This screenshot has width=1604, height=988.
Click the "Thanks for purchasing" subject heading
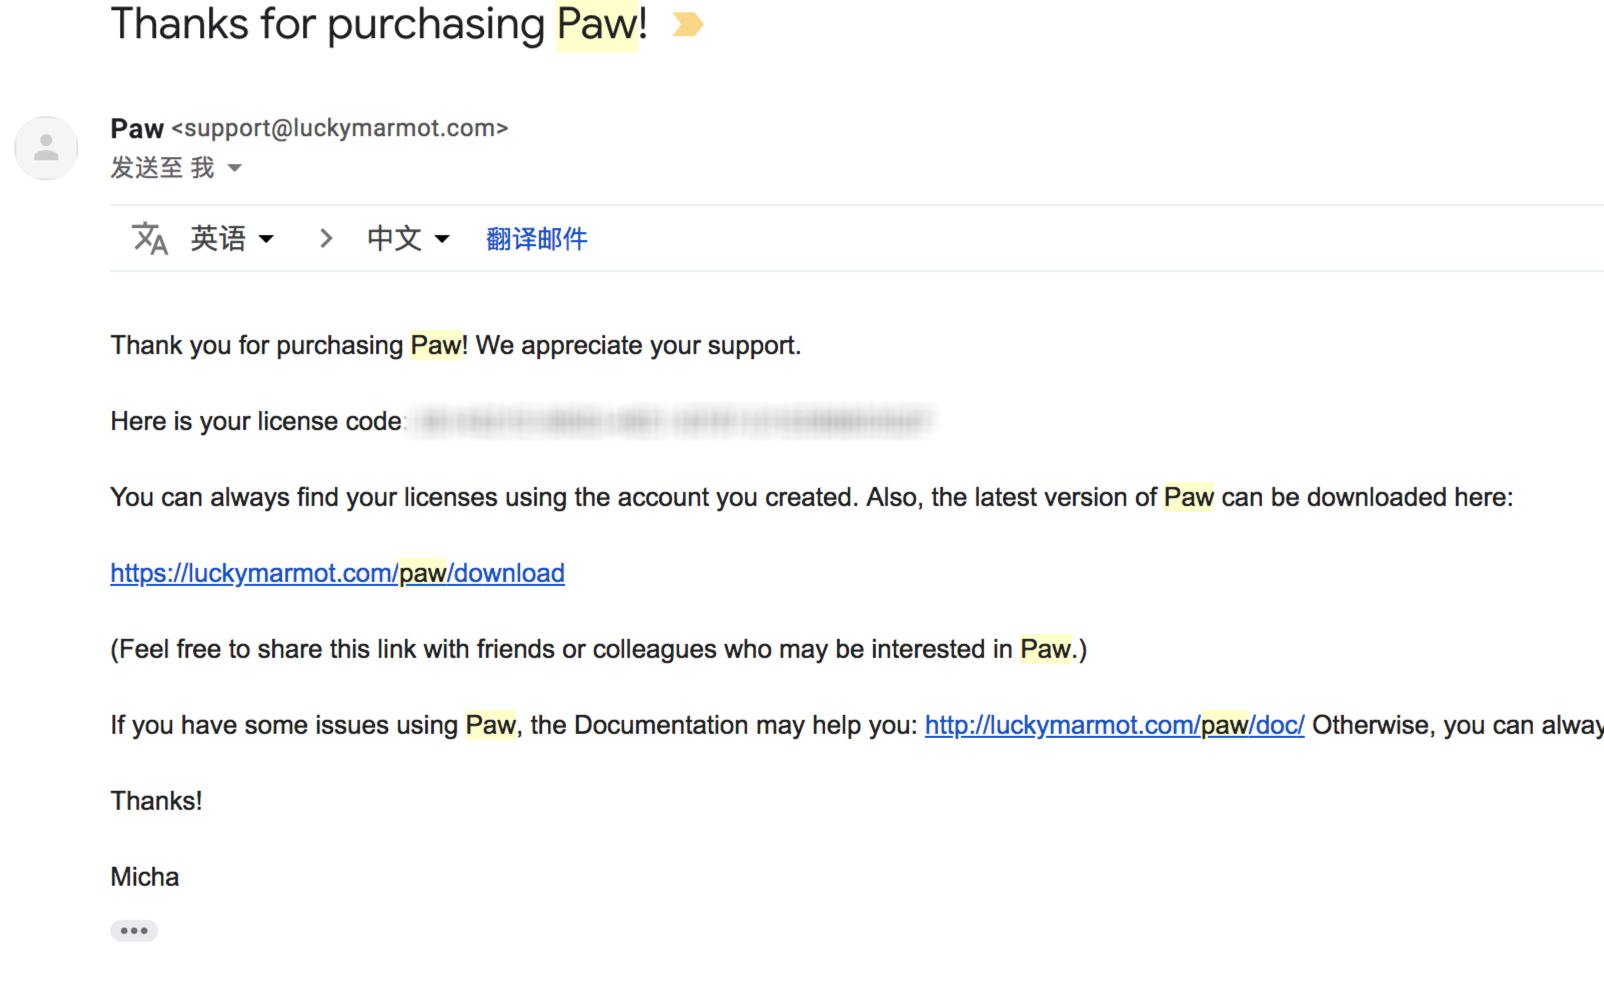[330, 25]
